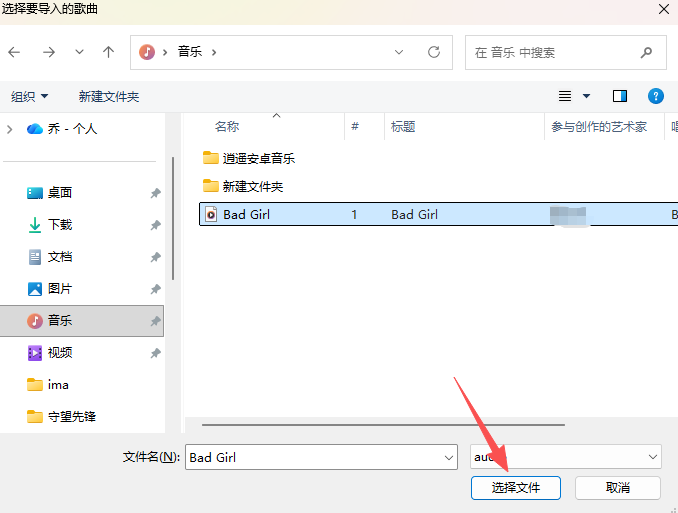Screen dimensions: 678x513
Task: Select the 逍遥安卓音乐 folder
Action: (x=249, y=159)
